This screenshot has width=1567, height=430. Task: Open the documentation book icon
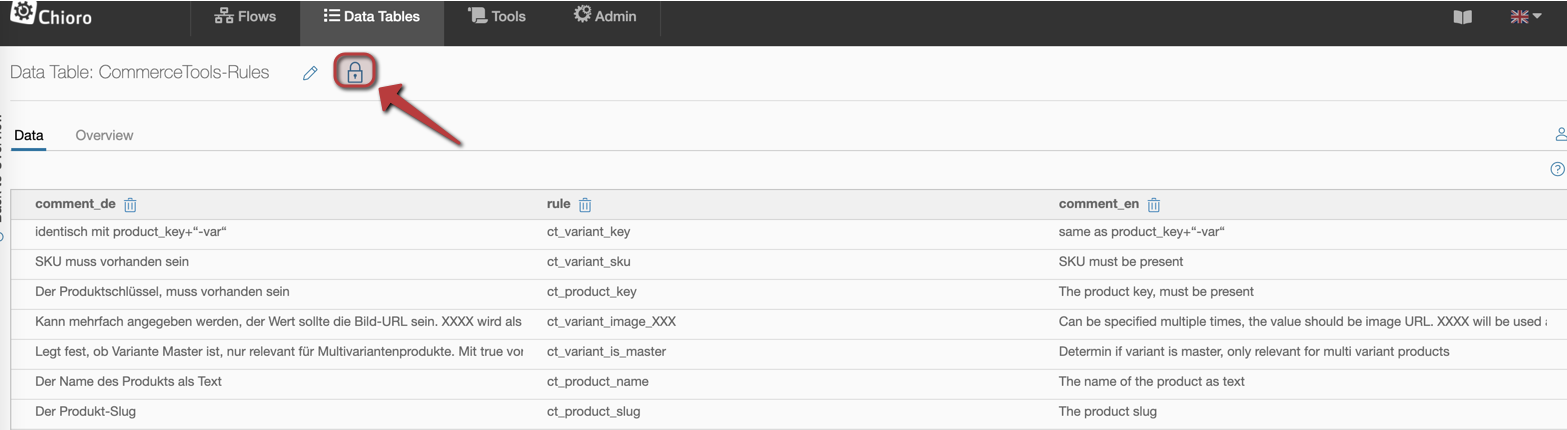(x=1462, y=17)
